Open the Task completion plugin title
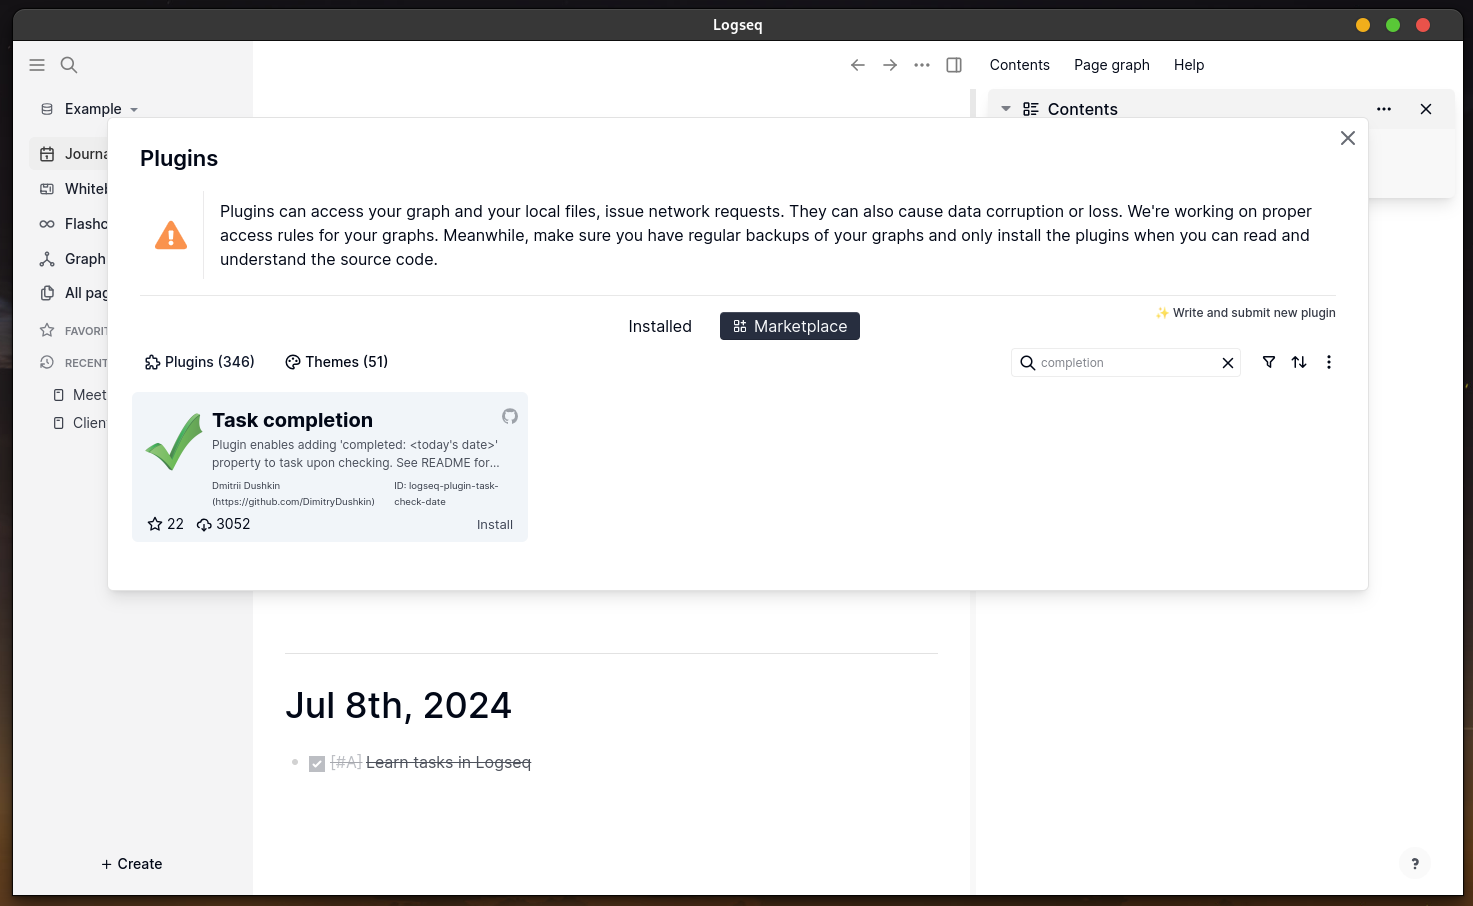 point(293,420)
